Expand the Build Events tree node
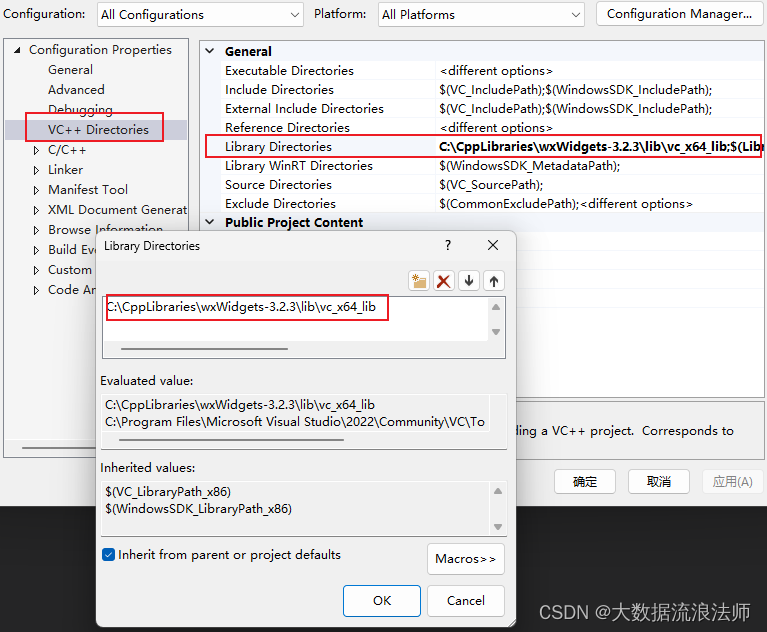Screen dimensions: 767x632 point(36,250)
